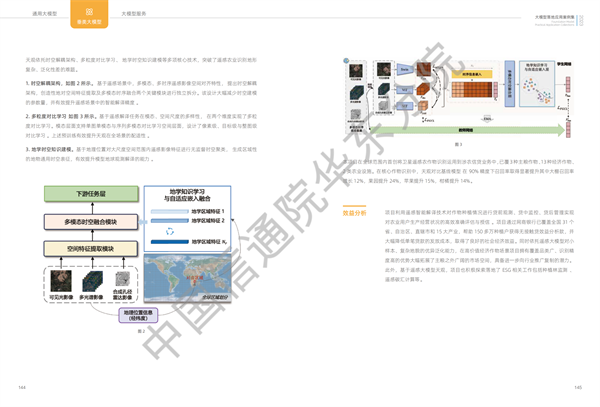Open the 通用大模型 section tab
The height and width of the screenshot is (407, 600).
click(x=44, y=13)
